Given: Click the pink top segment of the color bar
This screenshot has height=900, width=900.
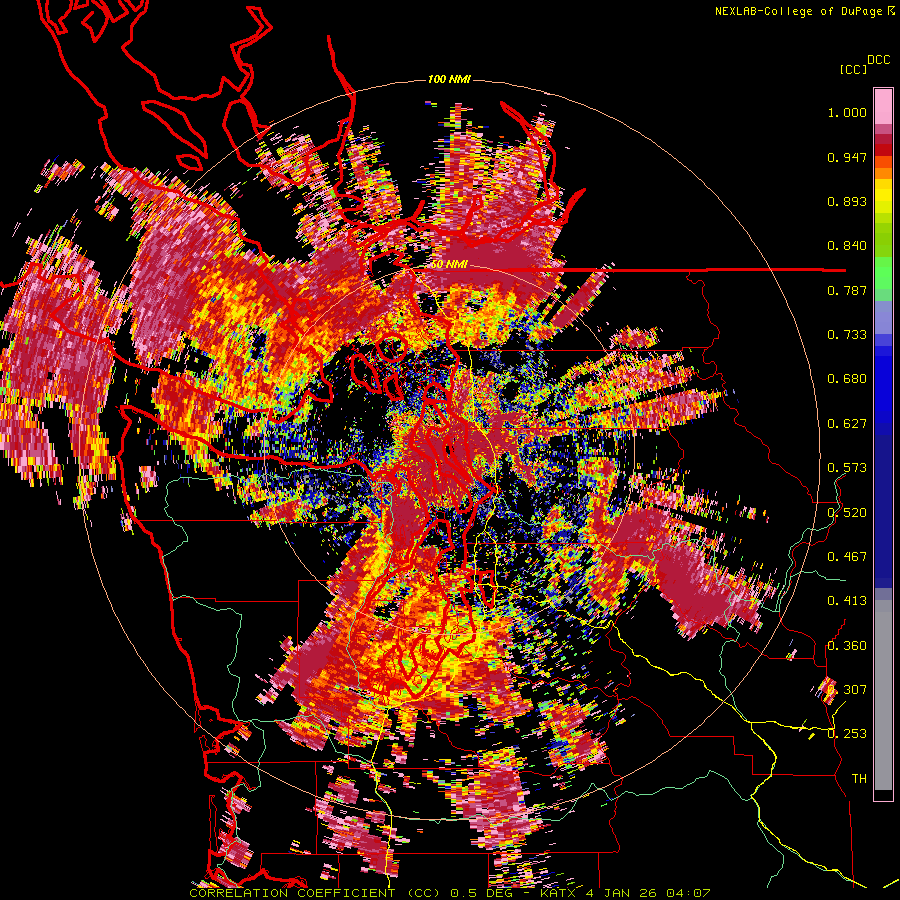Looking at the screenshot, I should [x=883, y=106].
